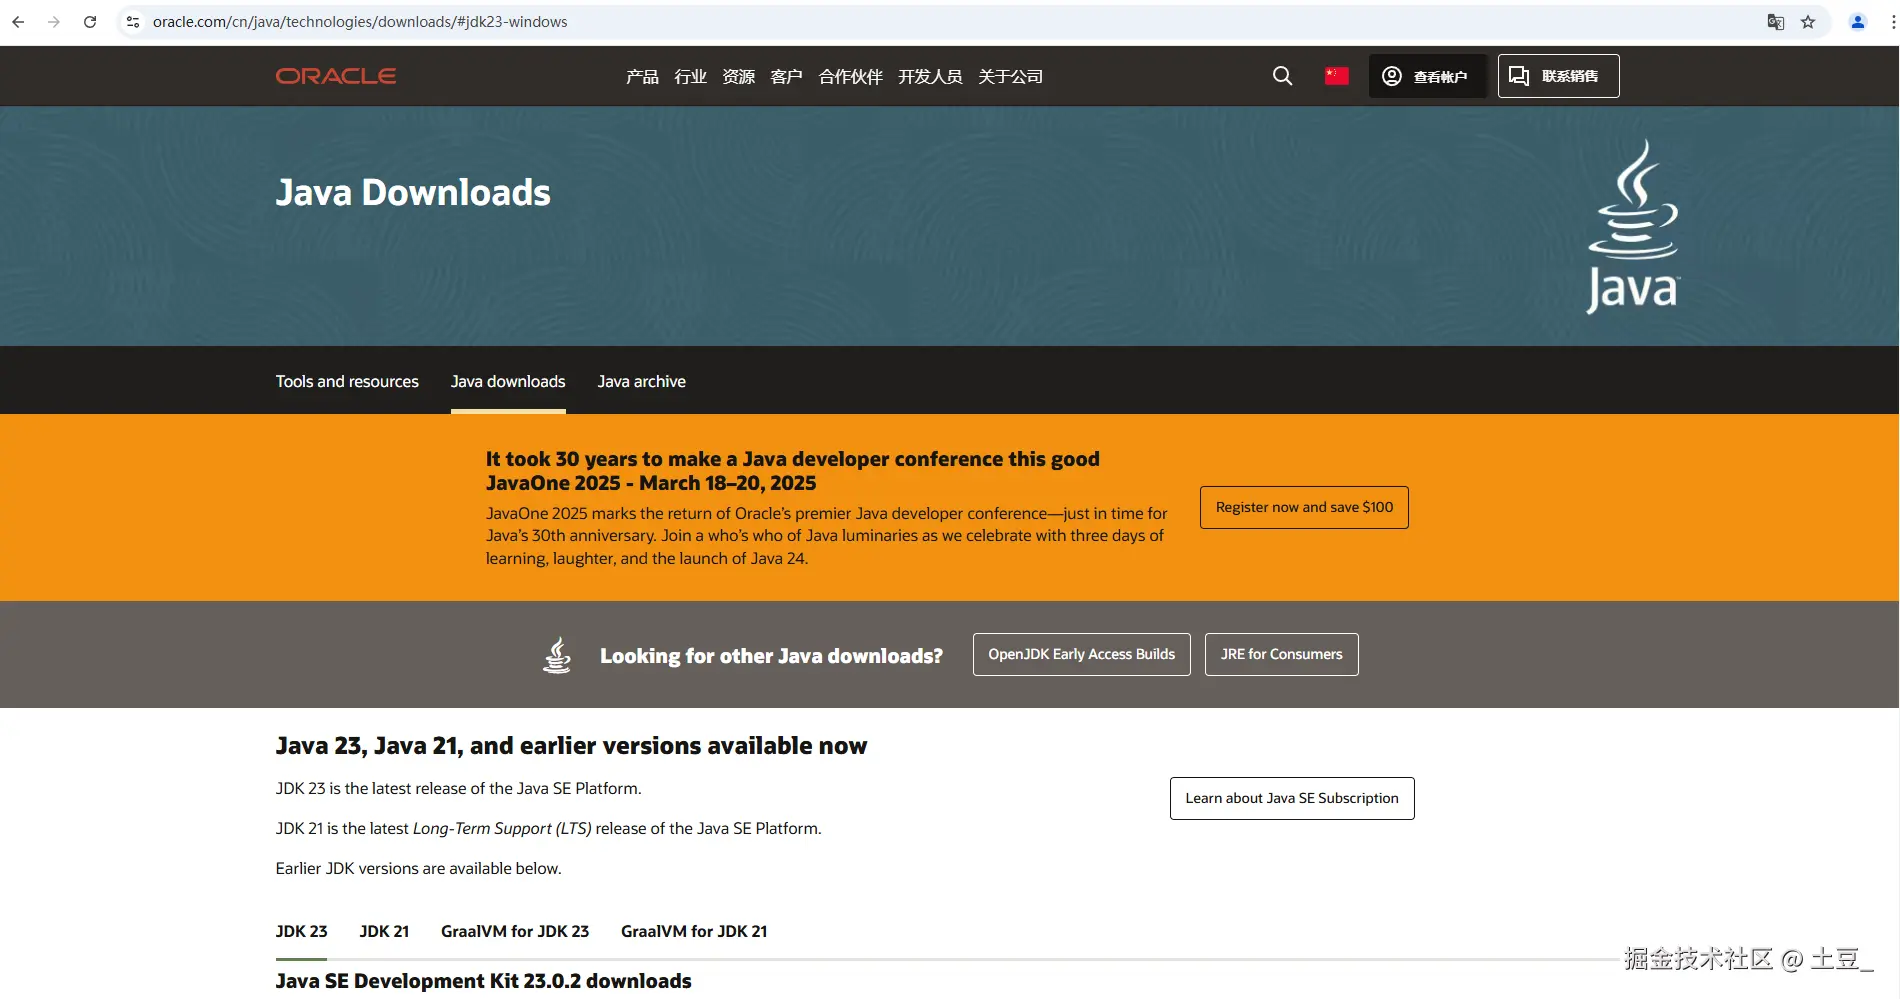Change country via the China flag icon

[1337, 76]
